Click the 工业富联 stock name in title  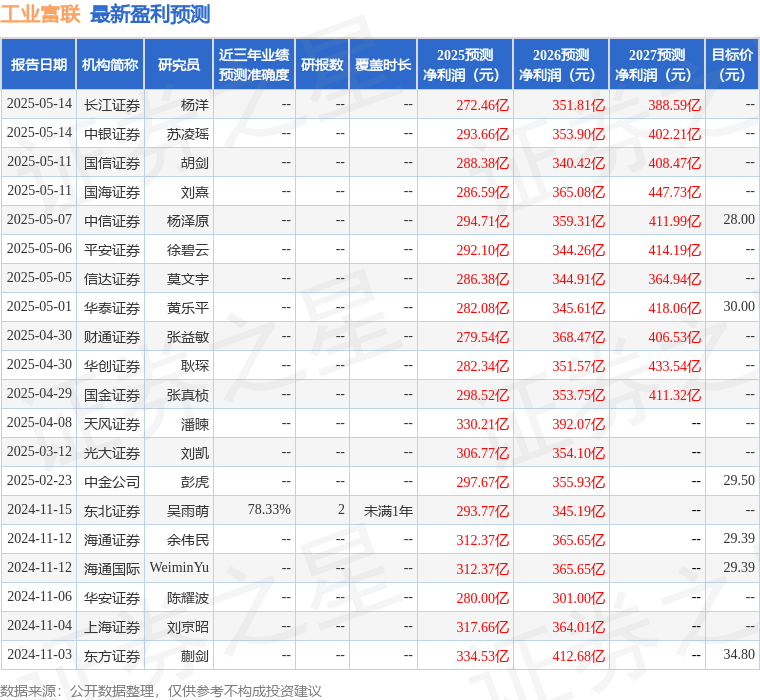pos(41,15)
